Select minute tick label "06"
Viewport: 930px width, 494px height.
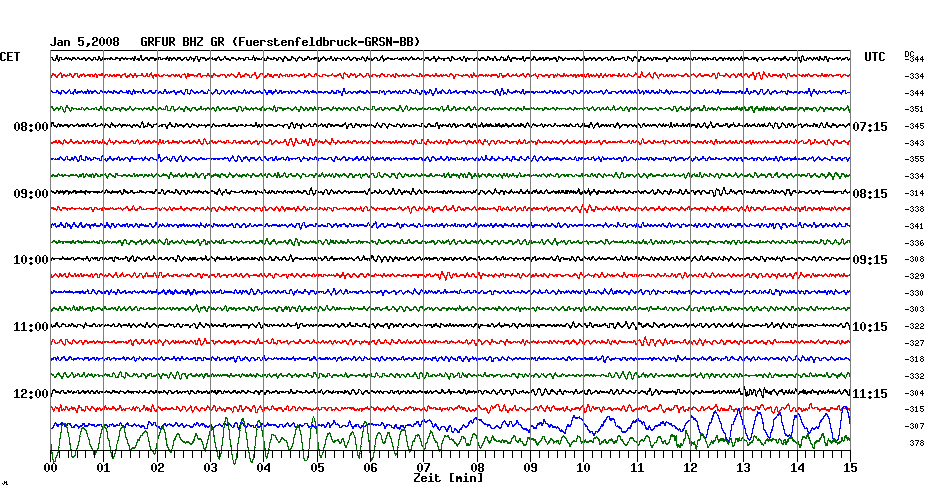click(x=371, y=467)
